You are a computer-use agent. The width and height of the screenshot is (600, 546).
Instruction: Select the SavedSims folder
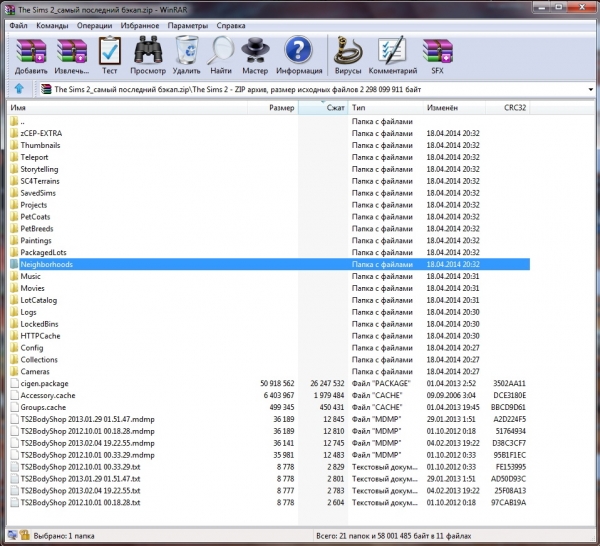pos(38,192)
